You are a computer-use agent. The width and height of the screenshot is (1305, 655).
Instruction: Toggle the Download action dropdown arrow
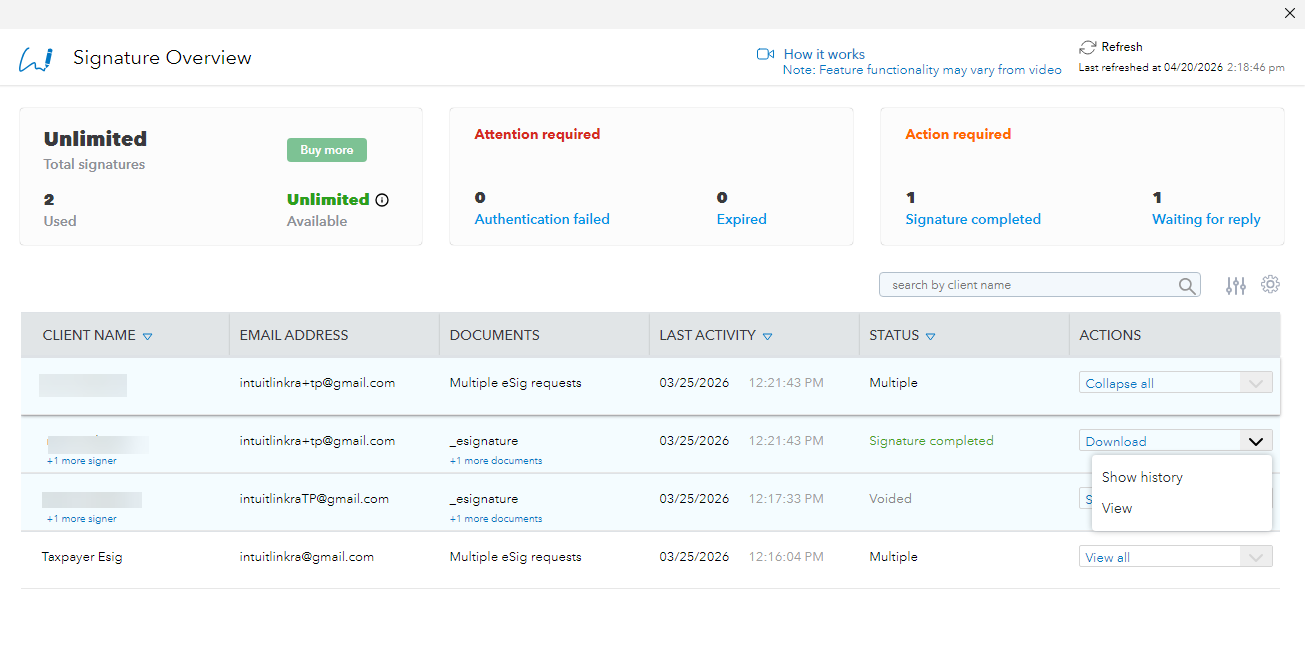[x=1256, y=441]
